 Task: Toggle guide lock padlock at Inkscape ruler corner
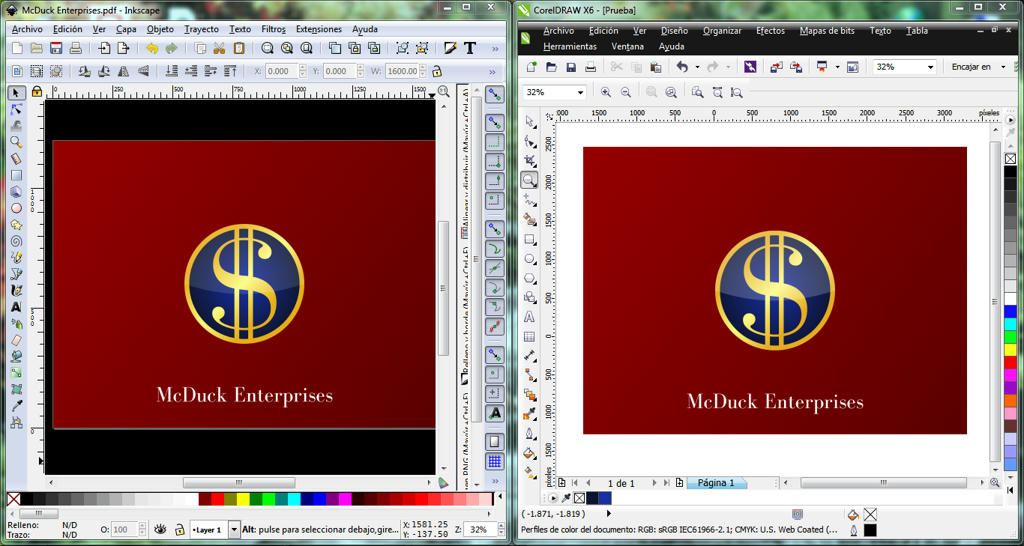[37, 91]
